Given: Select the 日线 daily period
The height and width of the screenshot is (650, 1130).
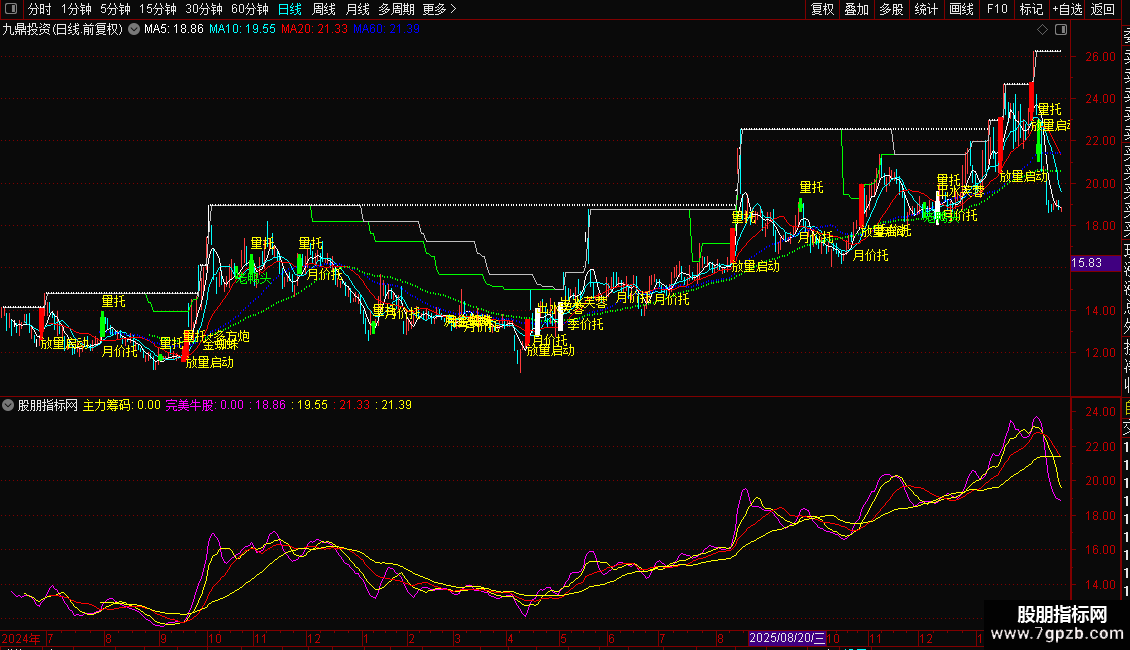Looking at the screenshot, I should tap(290, 9).
